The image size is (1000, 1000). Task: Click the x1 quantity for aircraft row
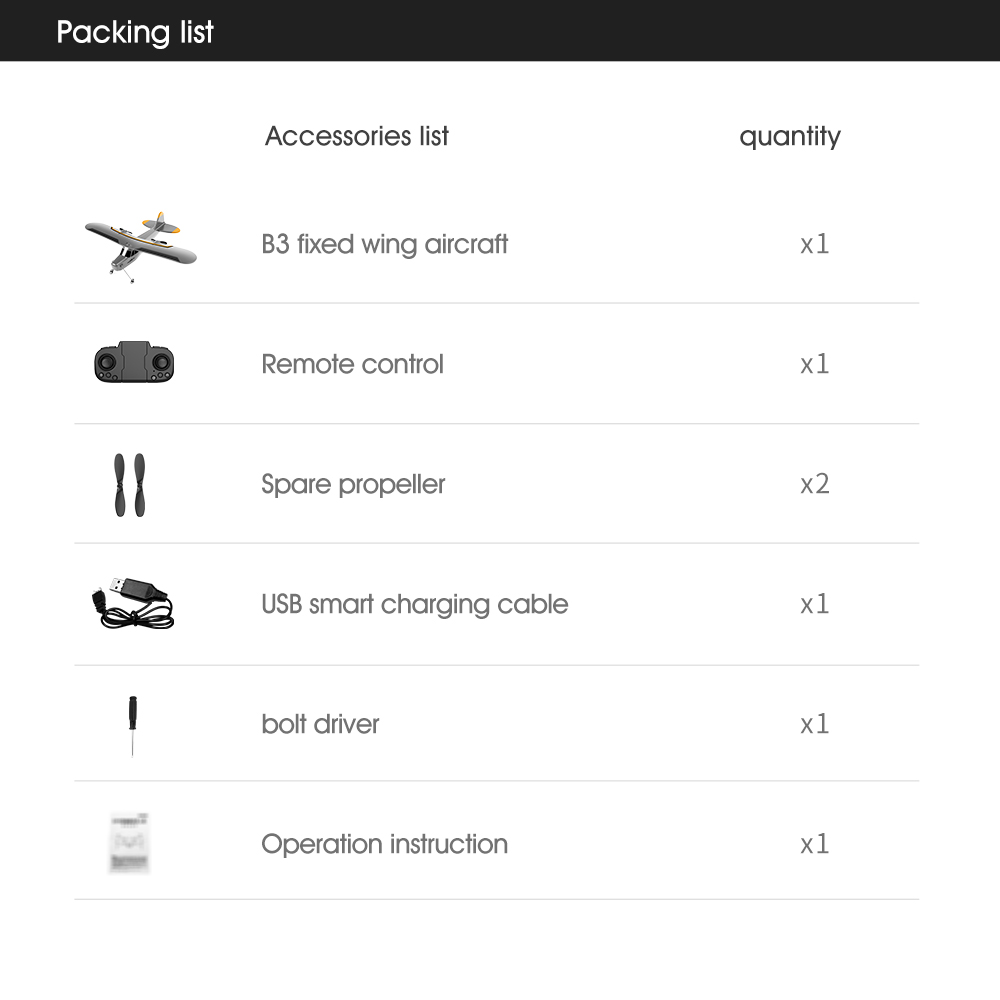pyautogui.click(x=815, y=244)
